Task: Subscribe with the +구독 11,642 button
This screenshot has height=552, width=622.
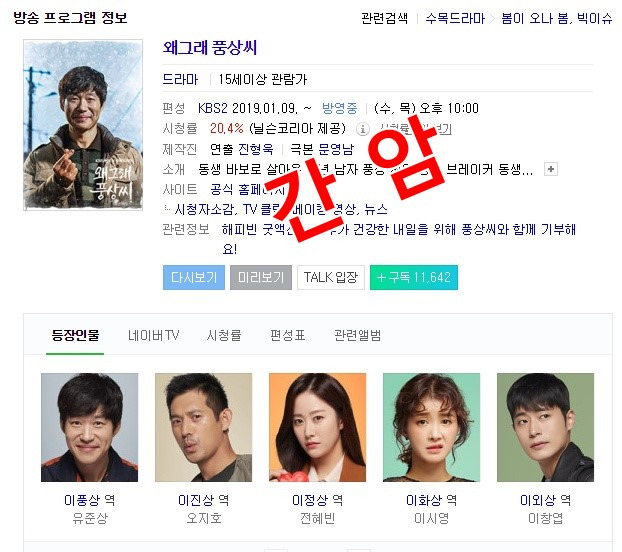Action: (414, 277)
